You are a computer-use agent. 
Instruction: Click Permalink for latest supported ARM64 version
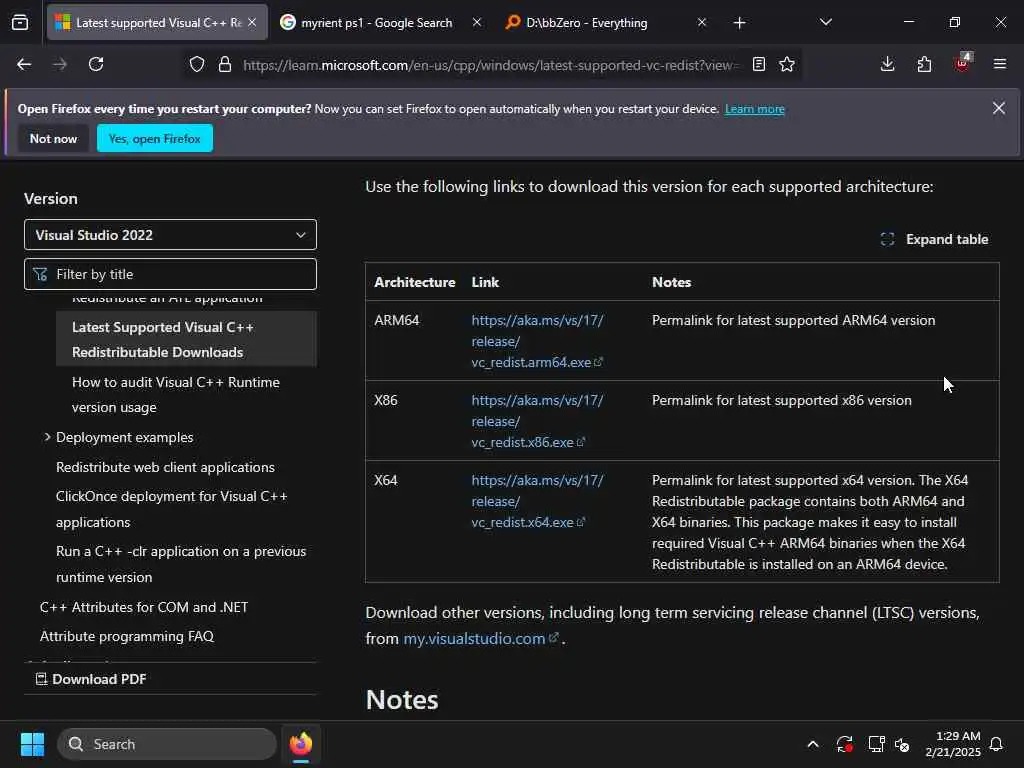[x=793, y=320]
